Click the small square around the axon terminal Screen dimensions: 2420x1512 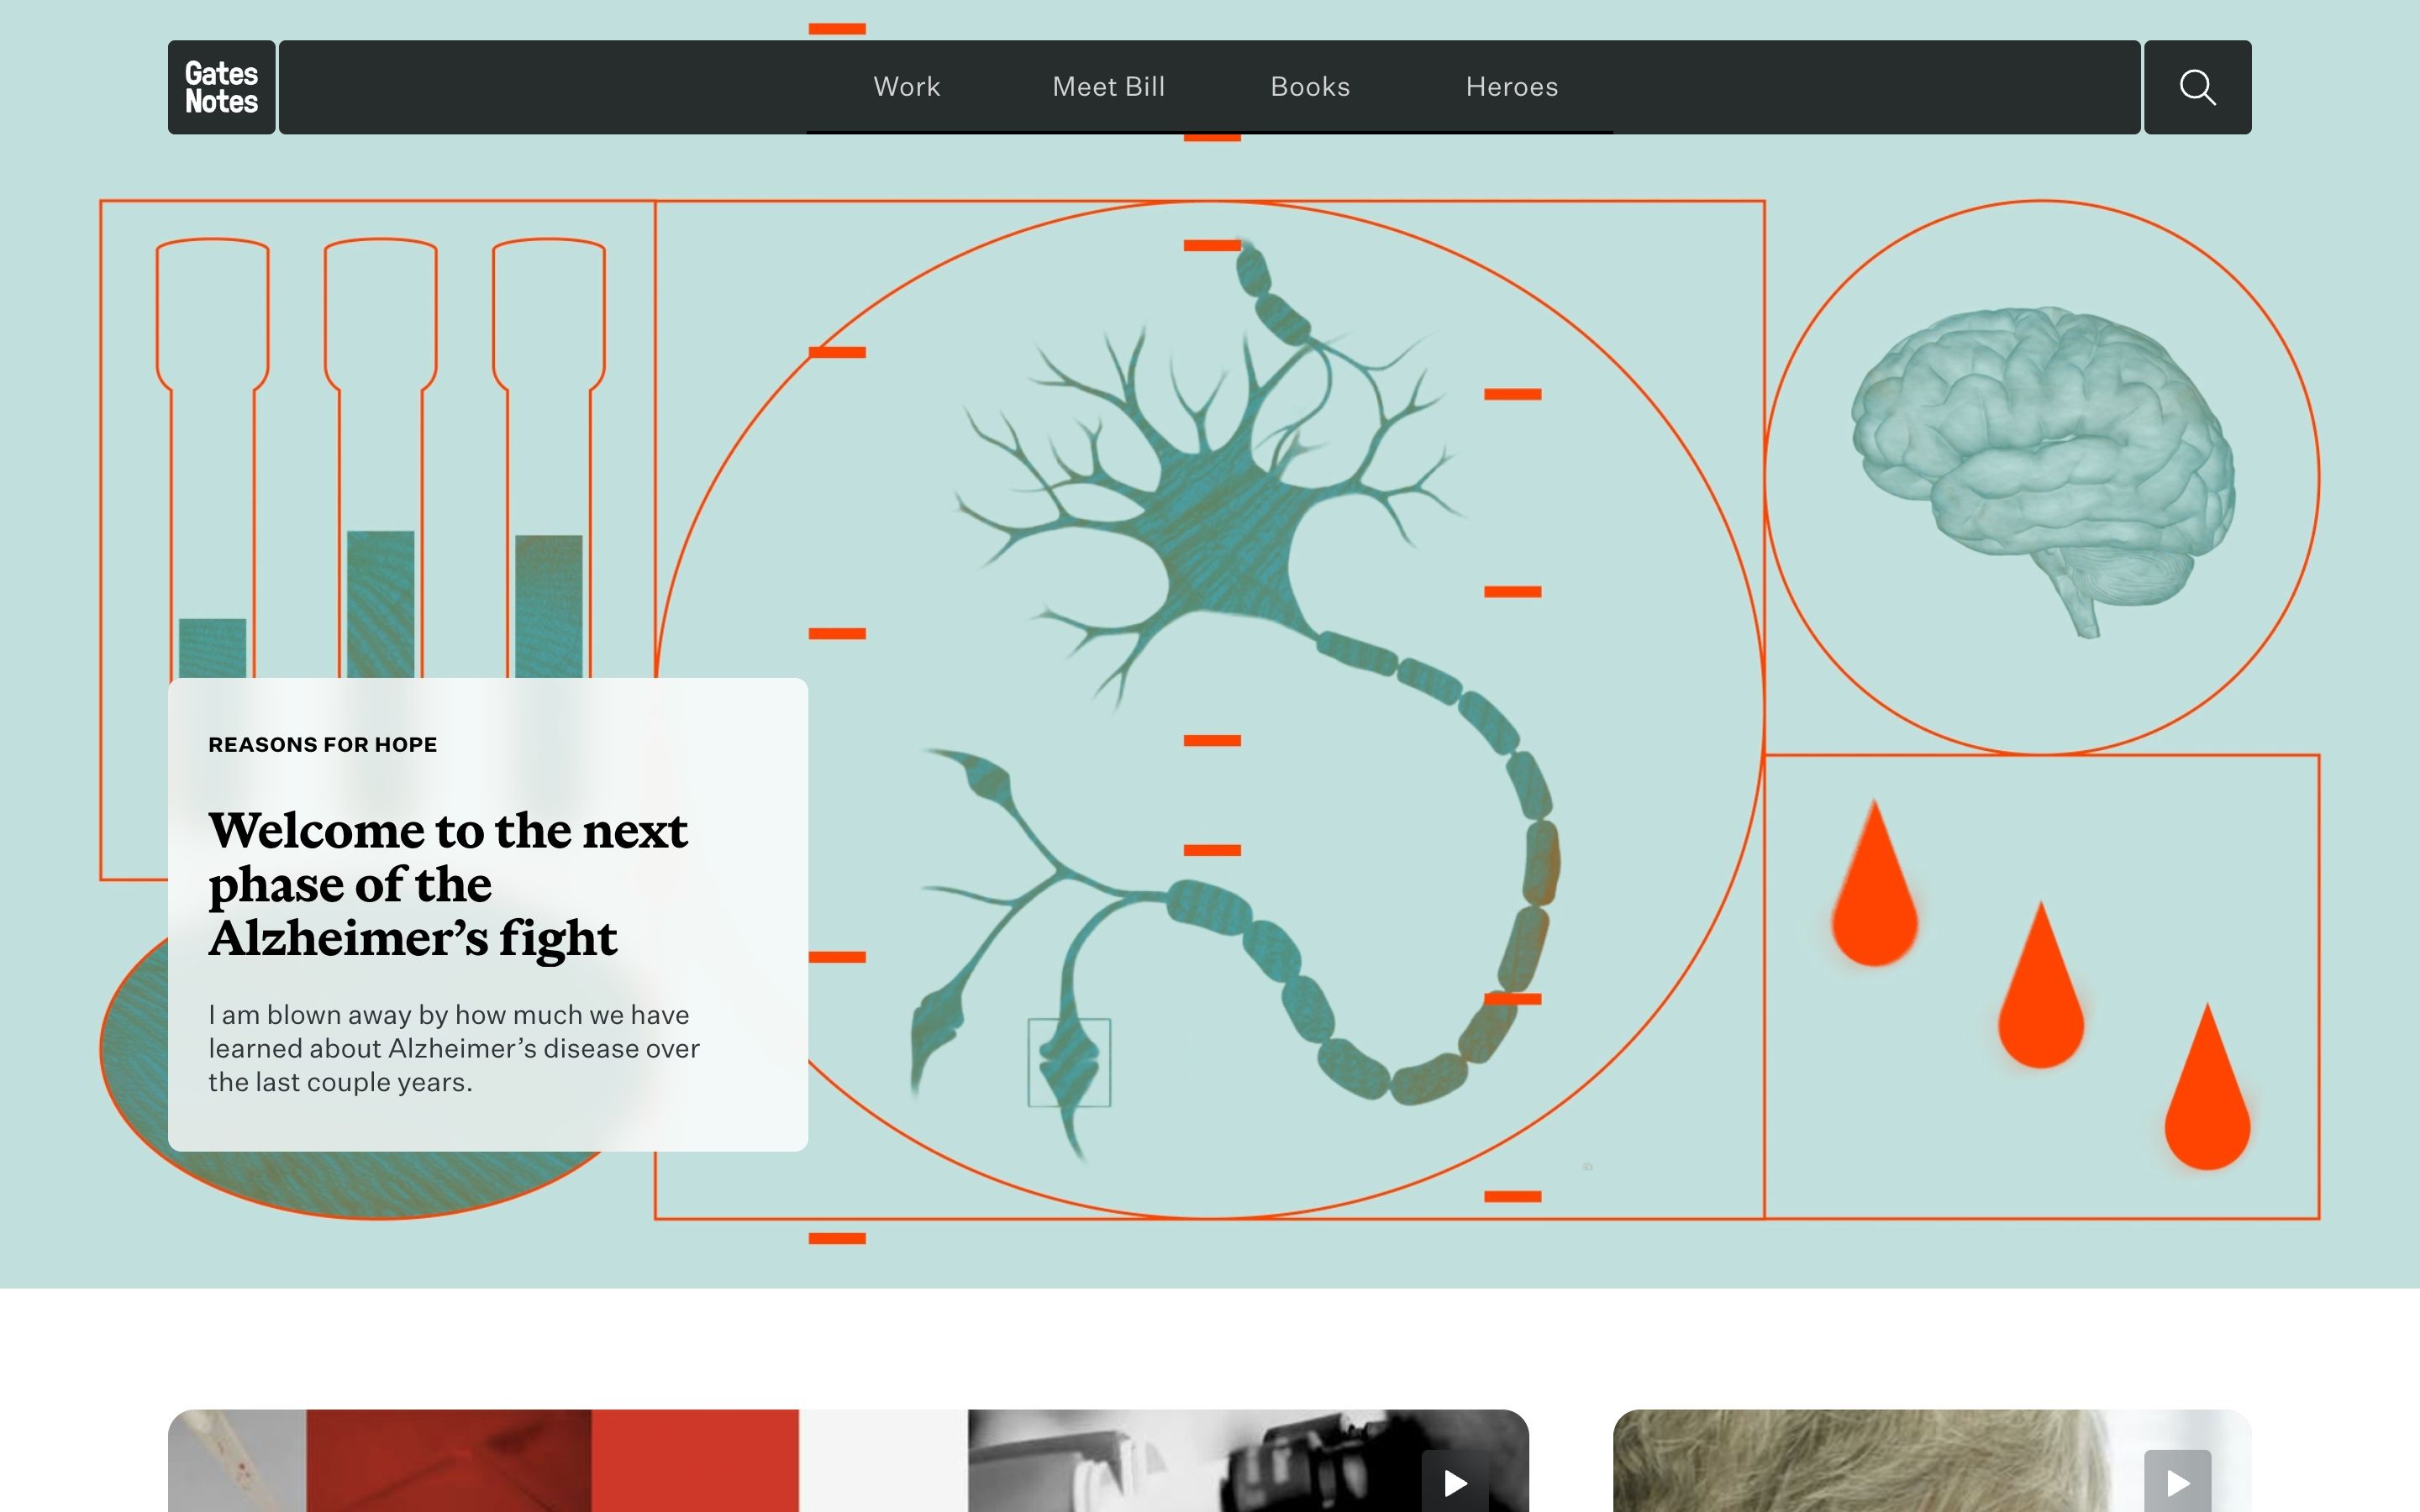tap(1069, 1062)
